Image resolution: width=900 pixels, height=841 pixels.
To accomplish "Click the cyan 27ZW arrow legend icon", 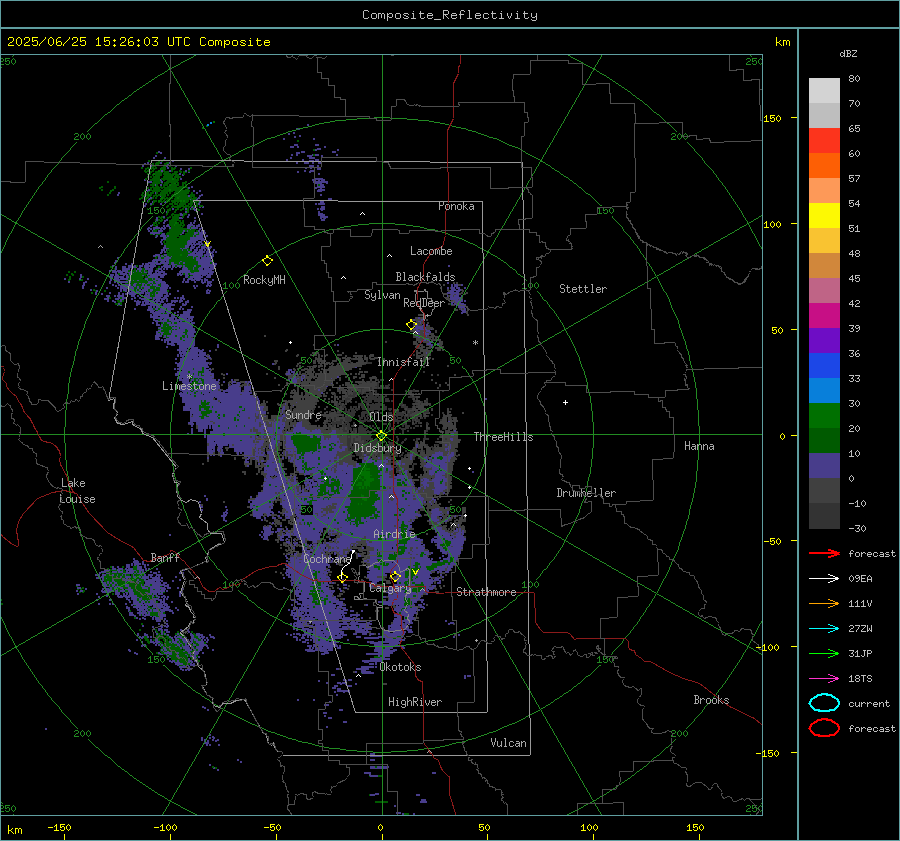I will (824, 629).
